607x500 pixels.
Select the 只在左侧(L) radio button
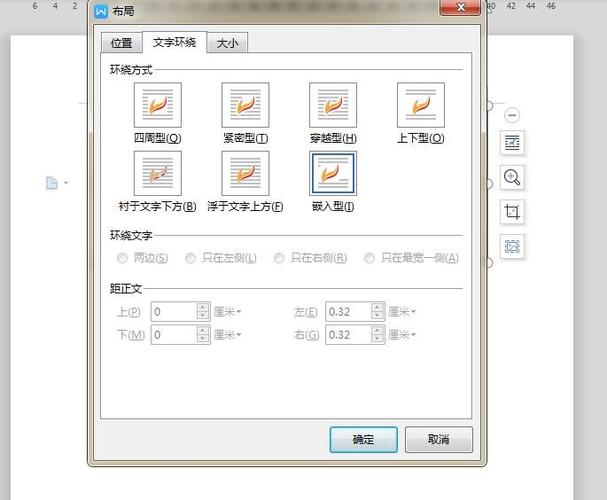pyautogui.click(x=190, y=258)
